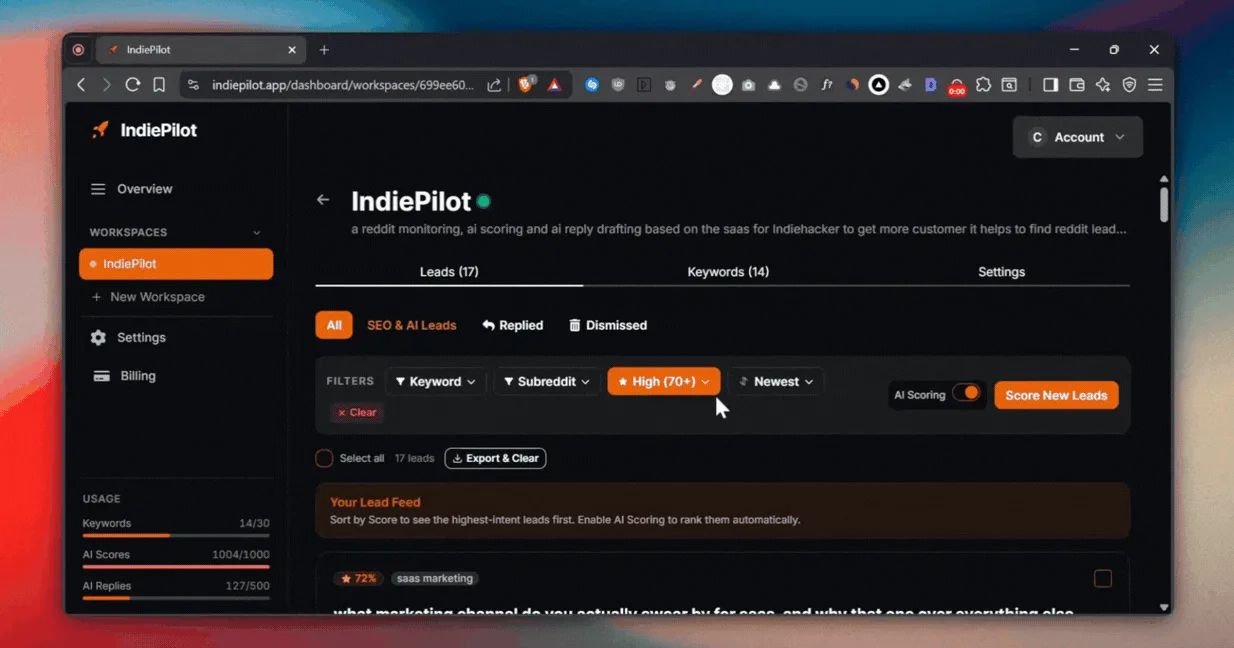1234x648 pixels.
Task: Open the Brave Shields lion icon
Action: point(526,85)
